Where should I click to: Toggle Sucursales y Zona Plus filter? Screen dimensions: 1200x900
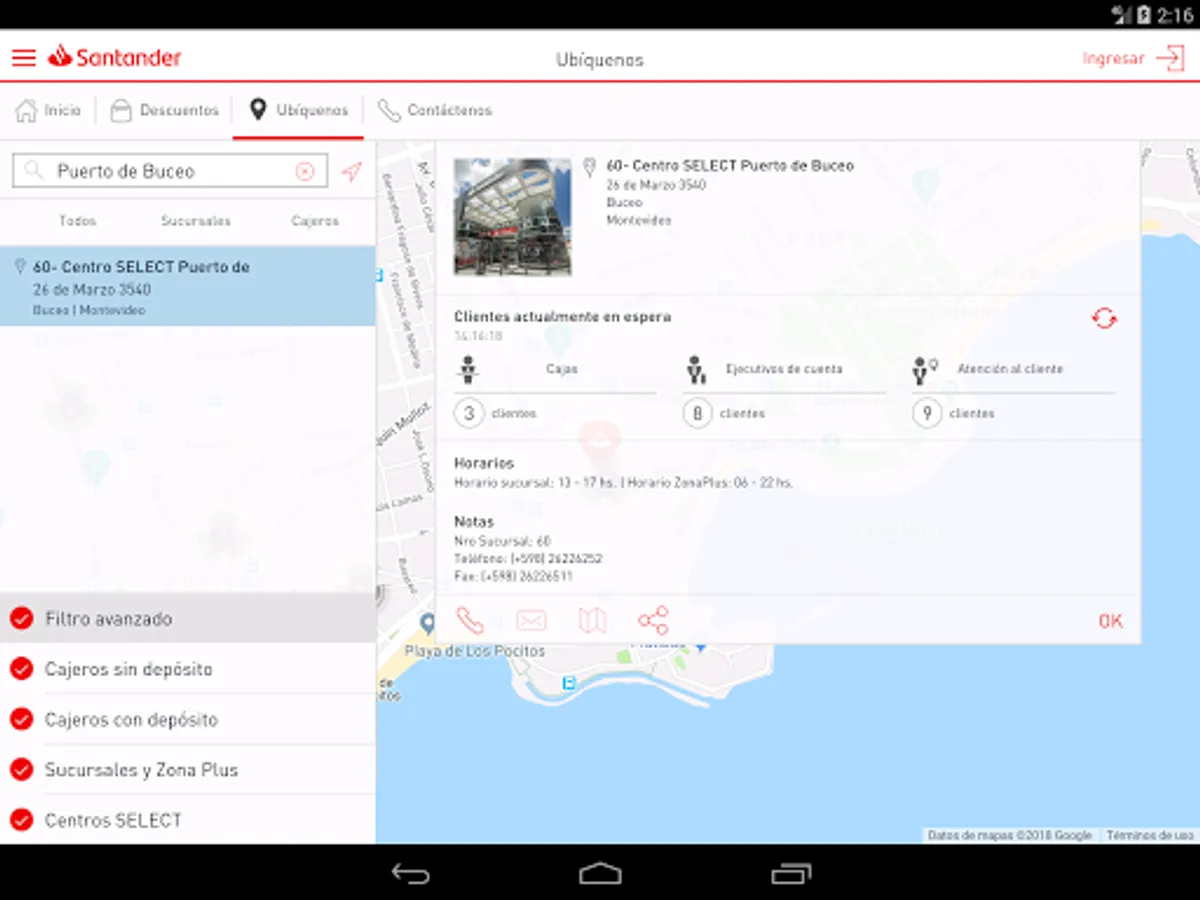pyautogui.click(x=22, y=770)
